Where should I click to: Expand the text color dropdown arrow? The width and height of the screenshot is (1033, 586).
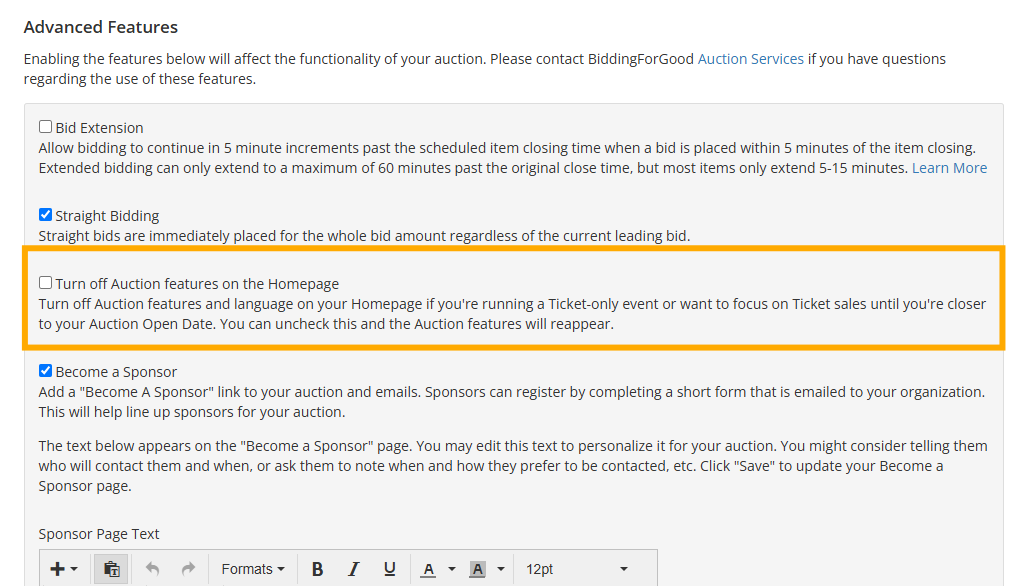(452, 569)
